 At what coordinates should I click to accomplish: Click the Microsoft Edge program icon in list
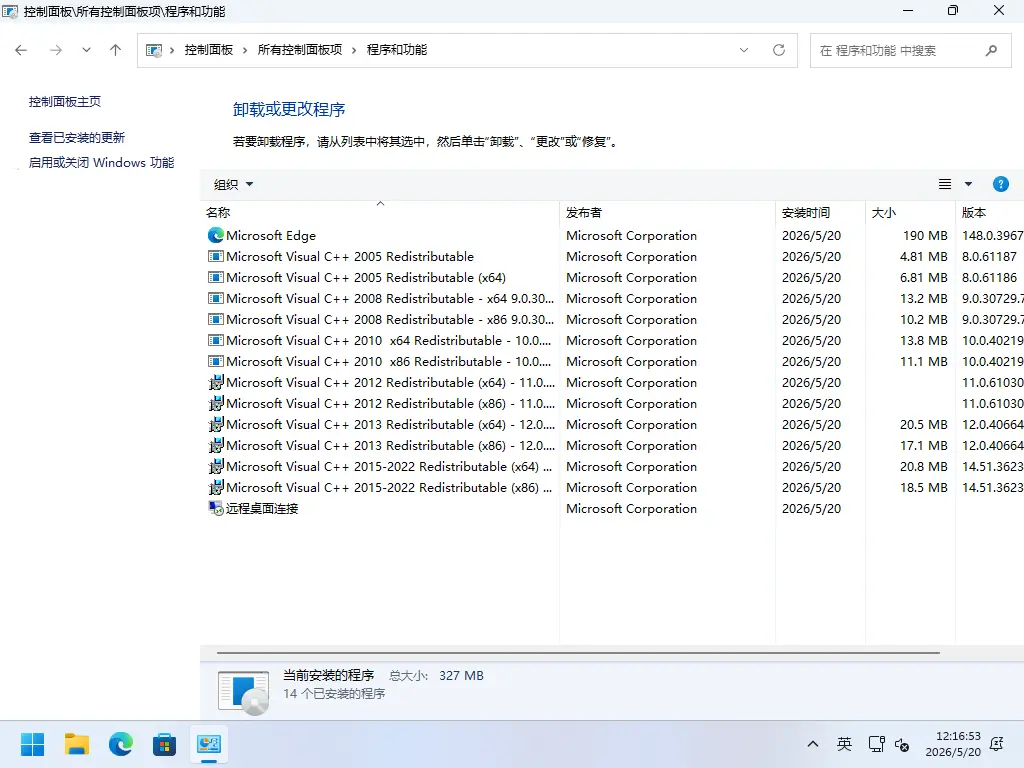(216, 235)
